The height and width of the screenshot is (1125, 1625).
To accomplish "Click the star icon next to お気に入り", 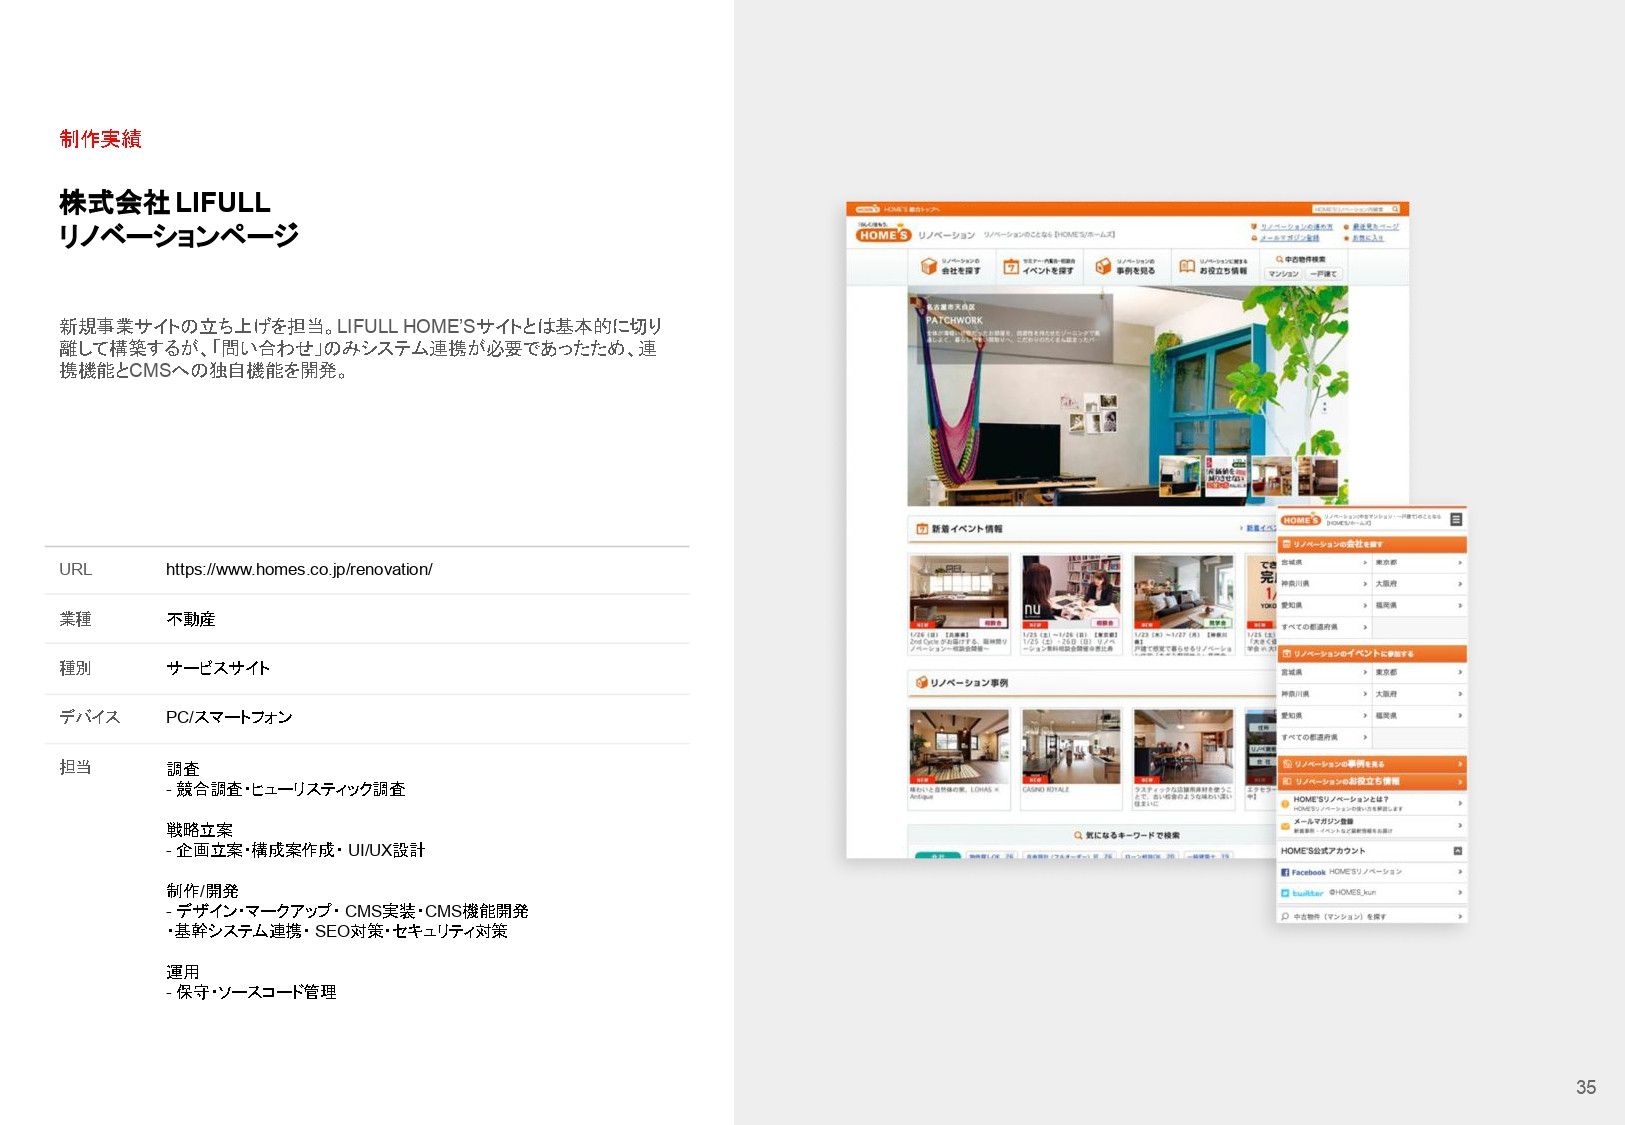I will (x=1346, y=239).
